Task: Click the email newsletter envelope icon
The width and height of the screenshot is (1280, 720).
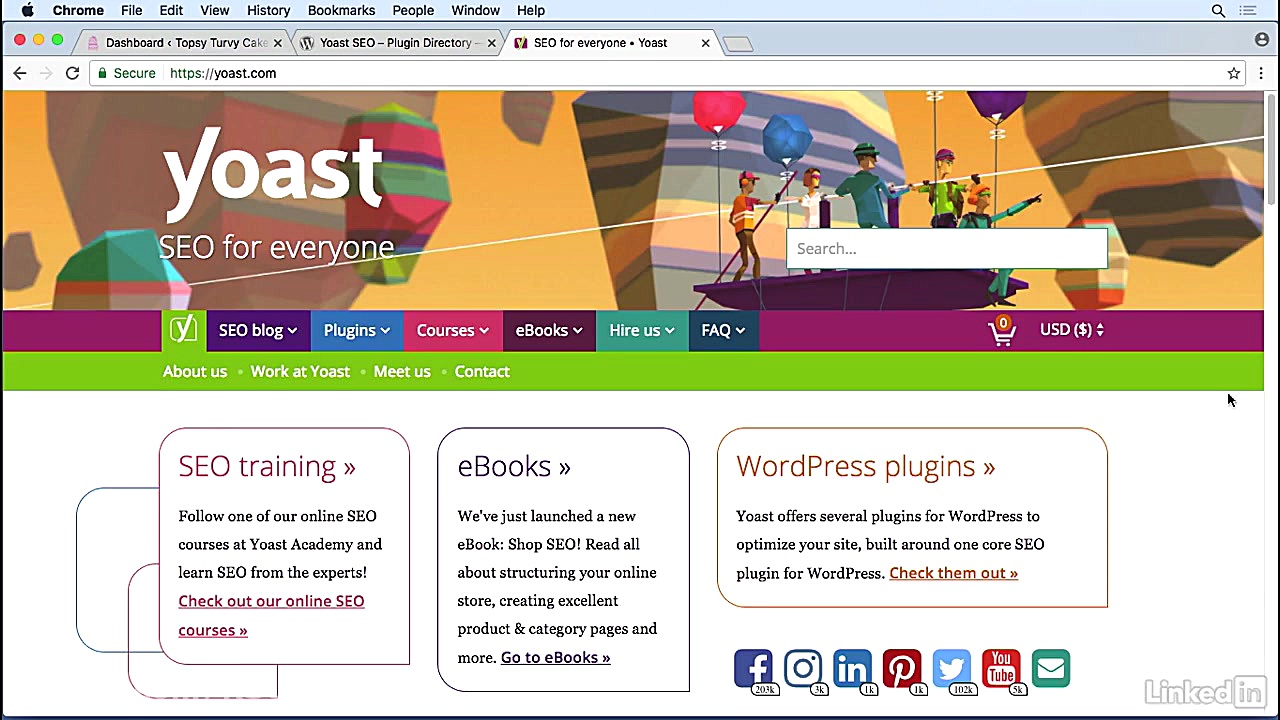Action: coord(1051,669)
